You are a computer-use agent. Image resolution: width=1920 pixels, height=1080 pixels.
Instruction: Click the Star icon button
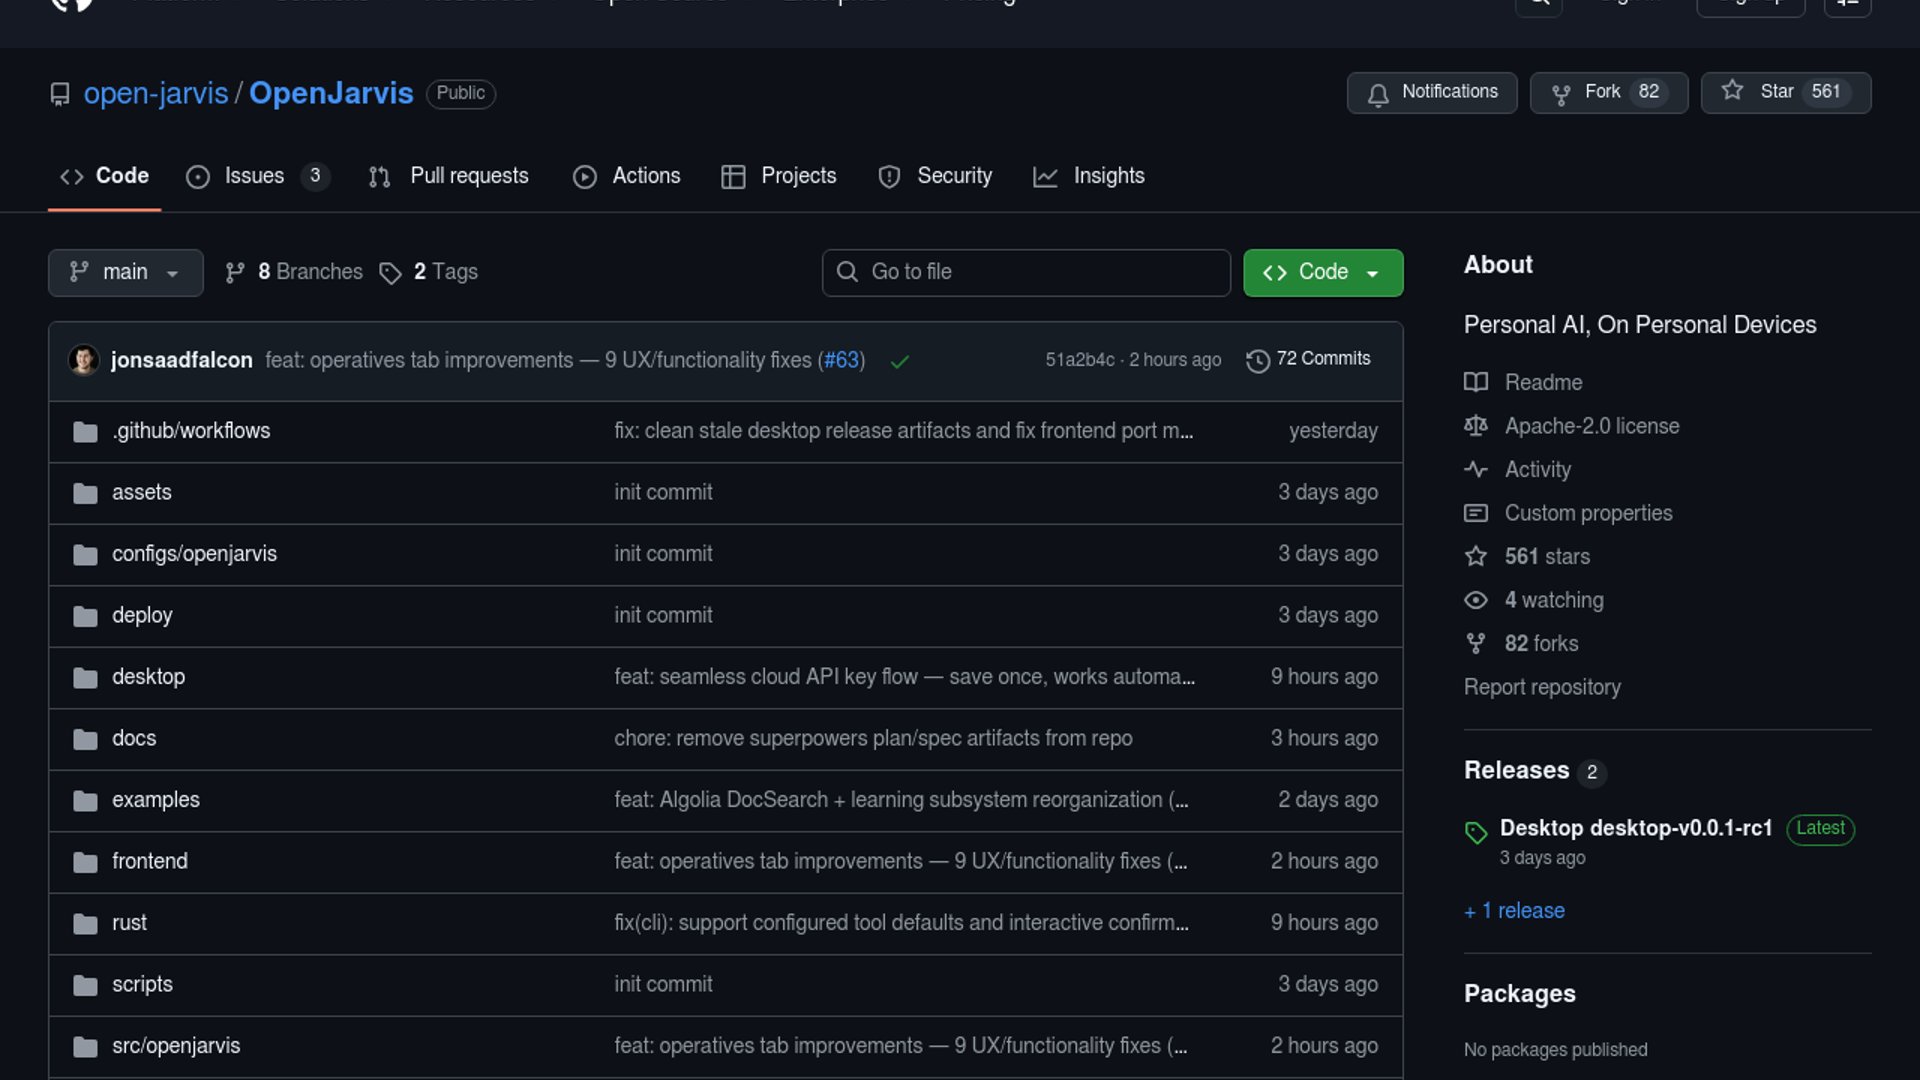click(1732, 92)
